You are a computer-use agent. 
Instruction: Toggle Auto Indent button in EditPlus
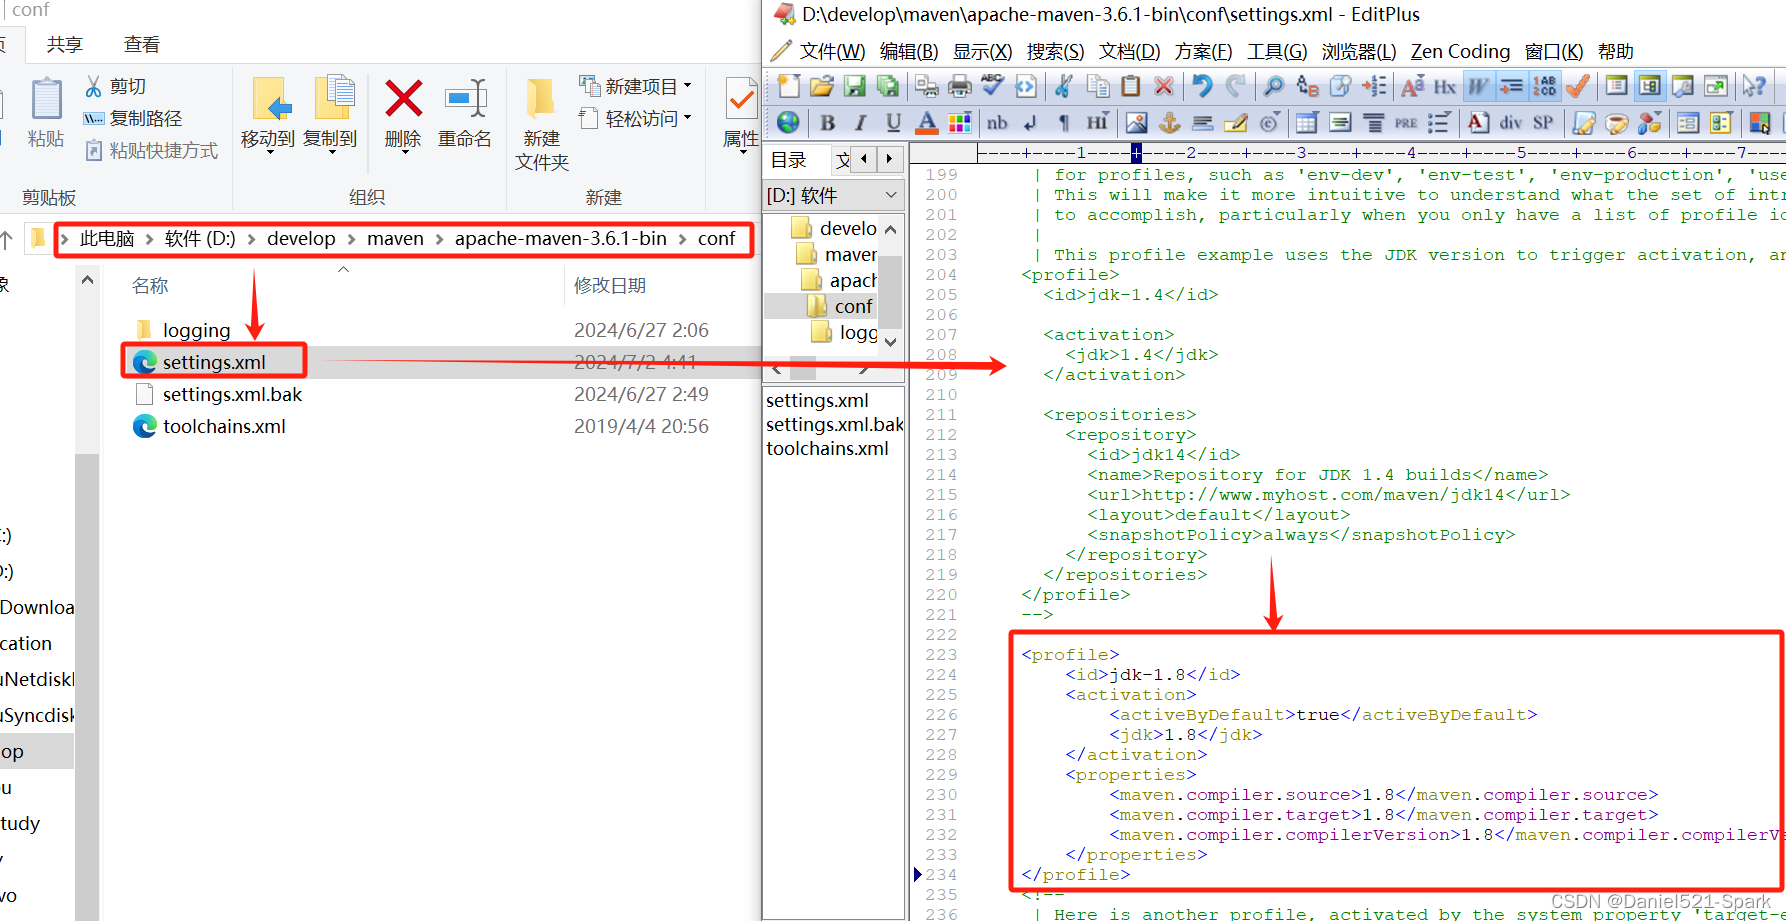[x=1511, y=87]
